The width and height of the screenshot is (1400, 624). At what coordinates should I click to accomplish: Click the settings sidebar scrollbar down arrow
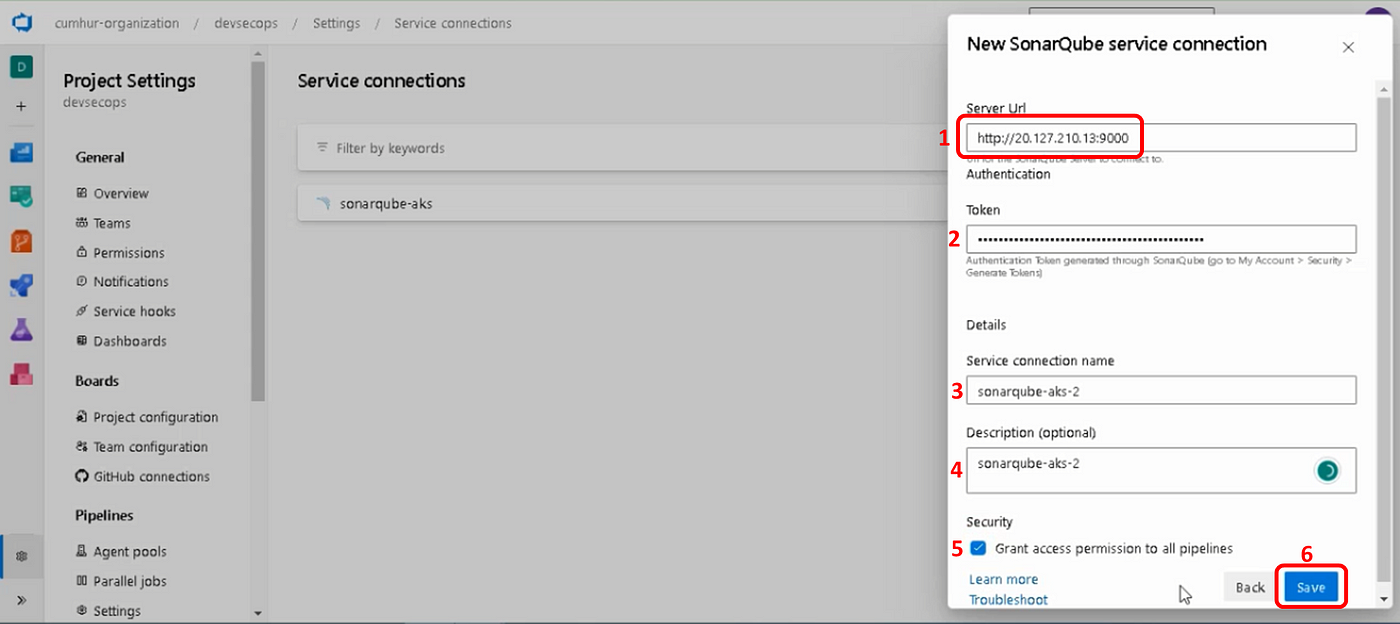click(258, 613)
